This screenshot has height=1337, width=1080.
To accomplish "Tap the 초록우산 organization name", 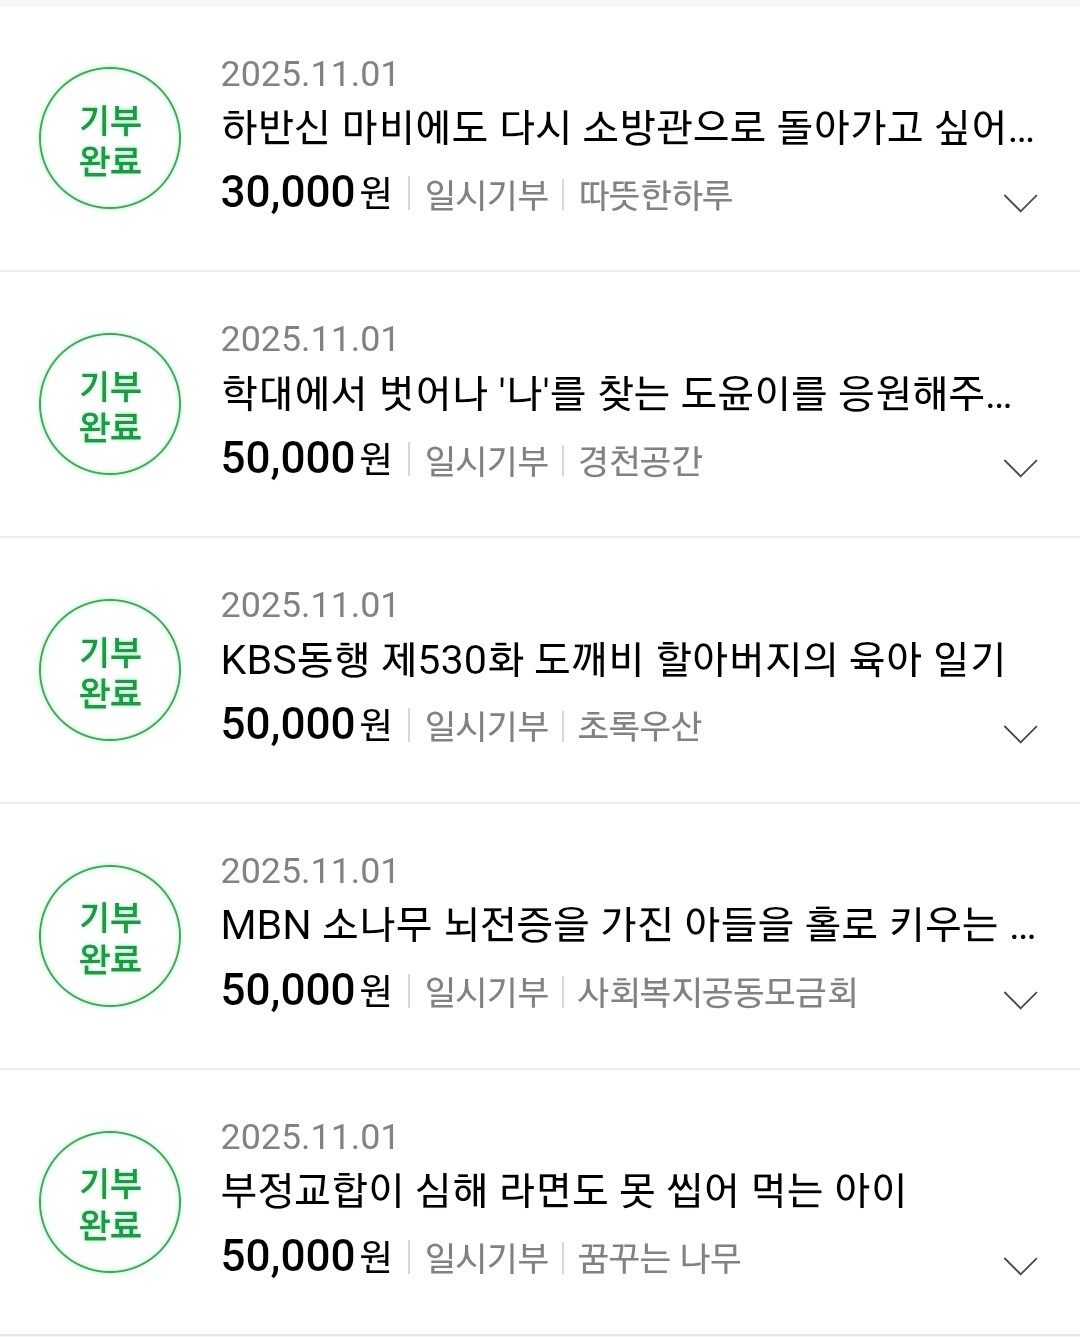I will coord(640,727).
